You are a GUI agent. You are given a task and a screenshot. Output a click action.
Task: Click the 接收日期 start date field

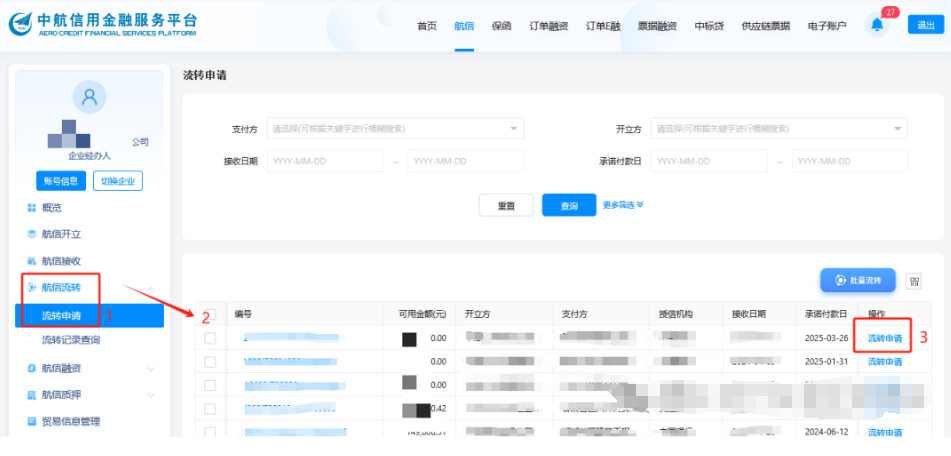pos(325,161)
